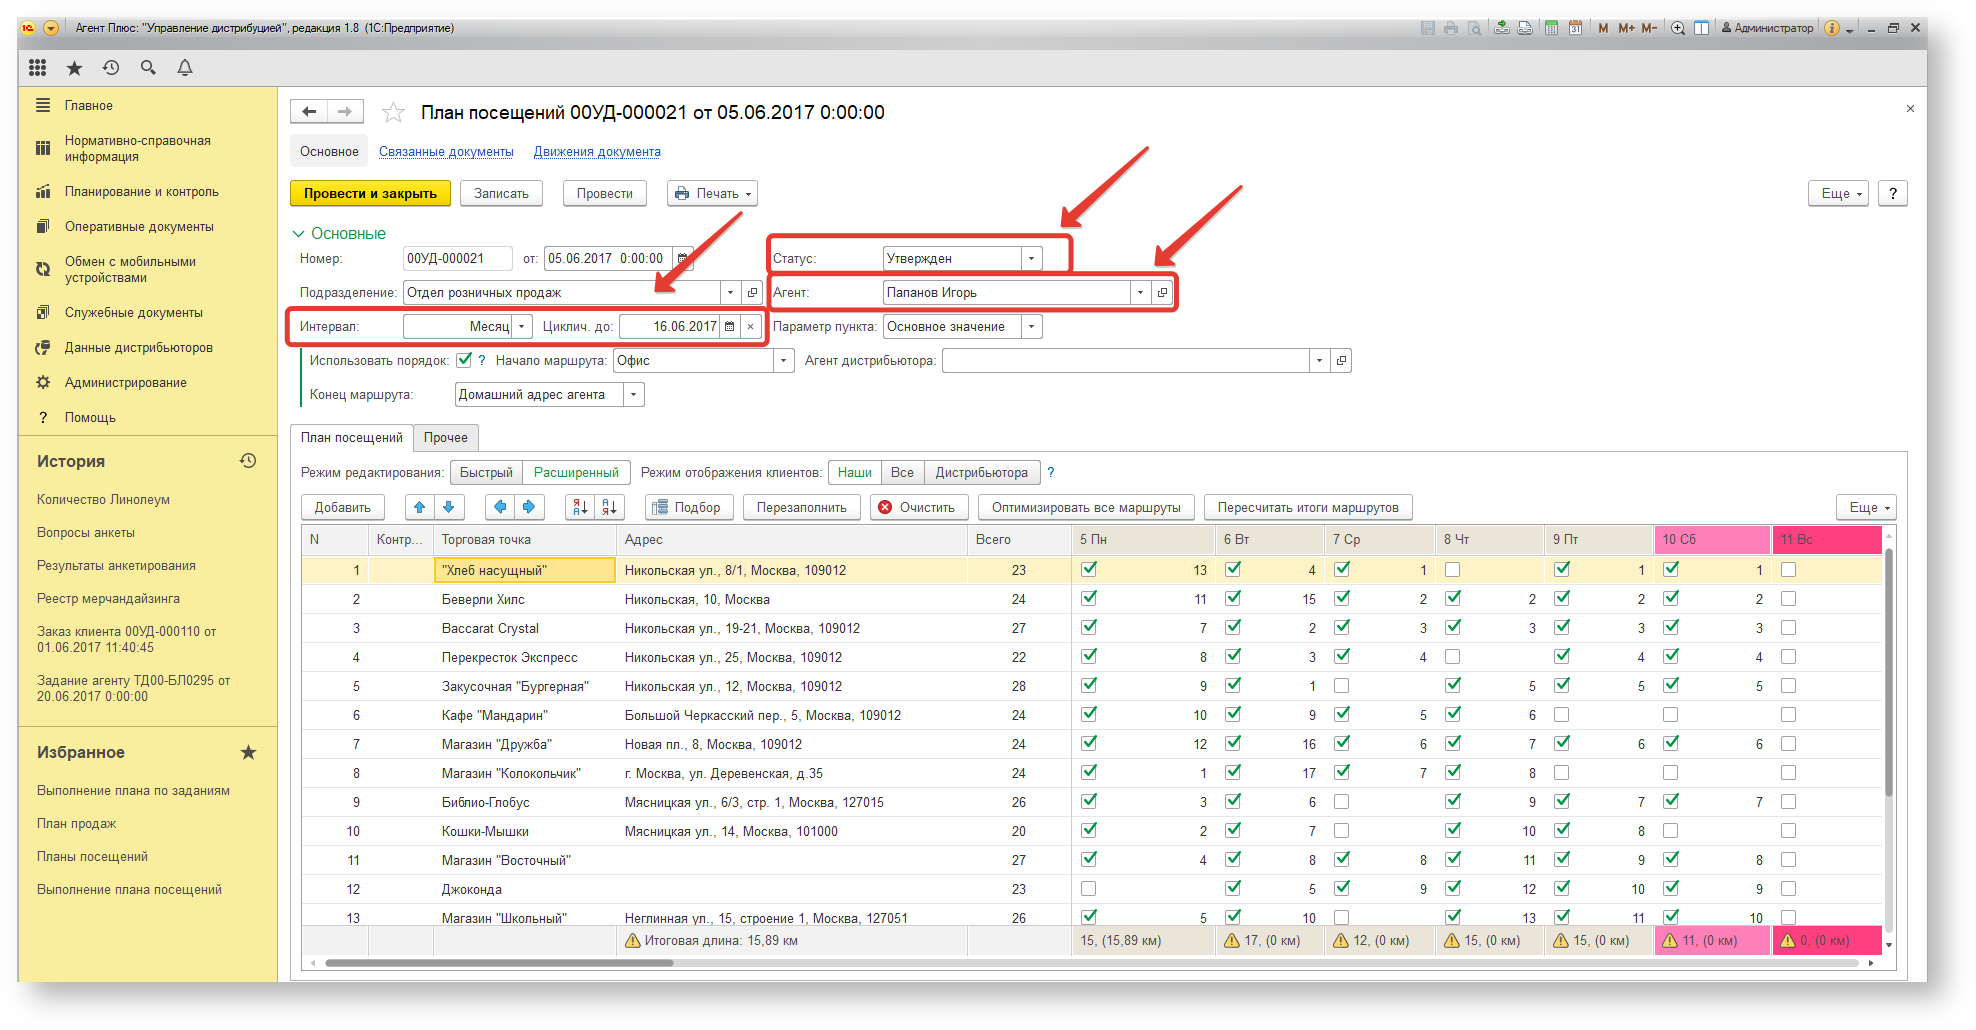Open notifications bell icon
Image resolution: width=1976 pixels, height=1030 pixels.
pos(185,67)
